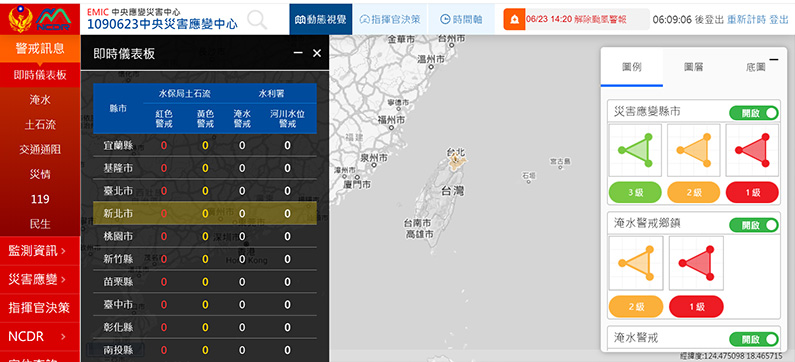Viewport: 795px width, 362px height.
Task: Open 交通通阻 sidebar item
Action: tap(40, 150)
